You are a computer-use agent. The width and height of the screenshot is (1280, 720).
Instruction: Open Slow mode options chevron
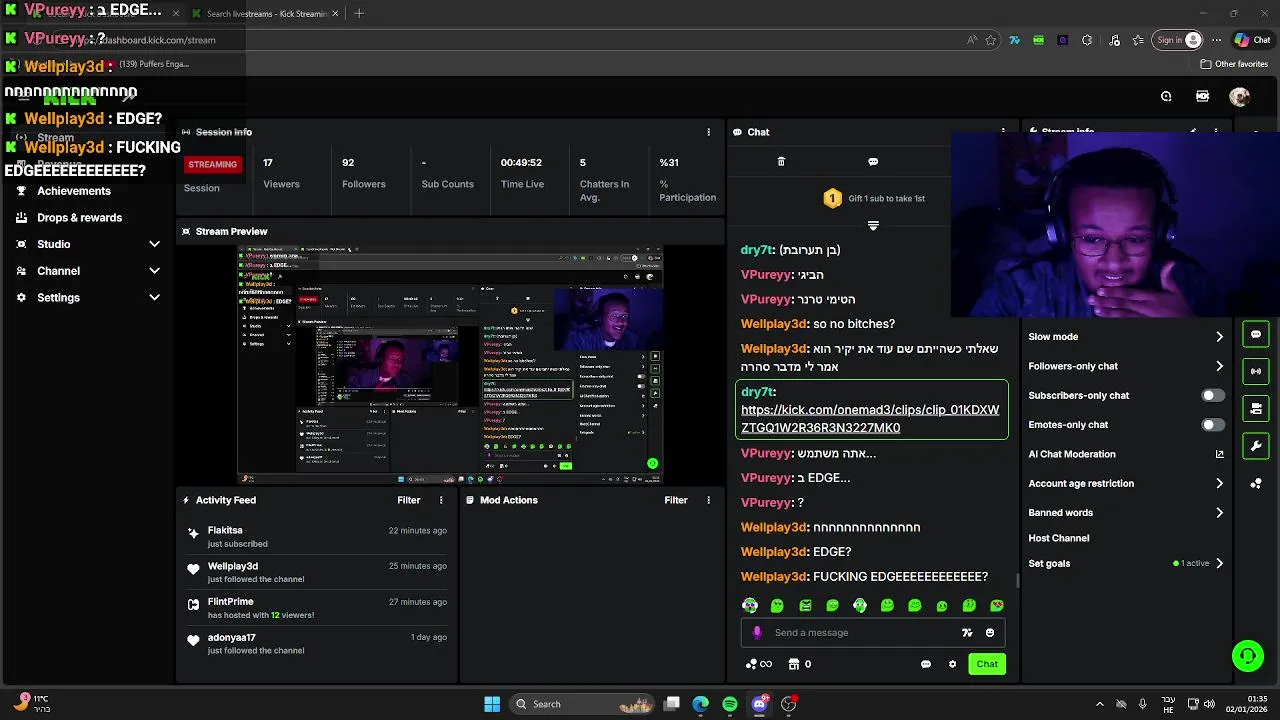pos(1219,337)
